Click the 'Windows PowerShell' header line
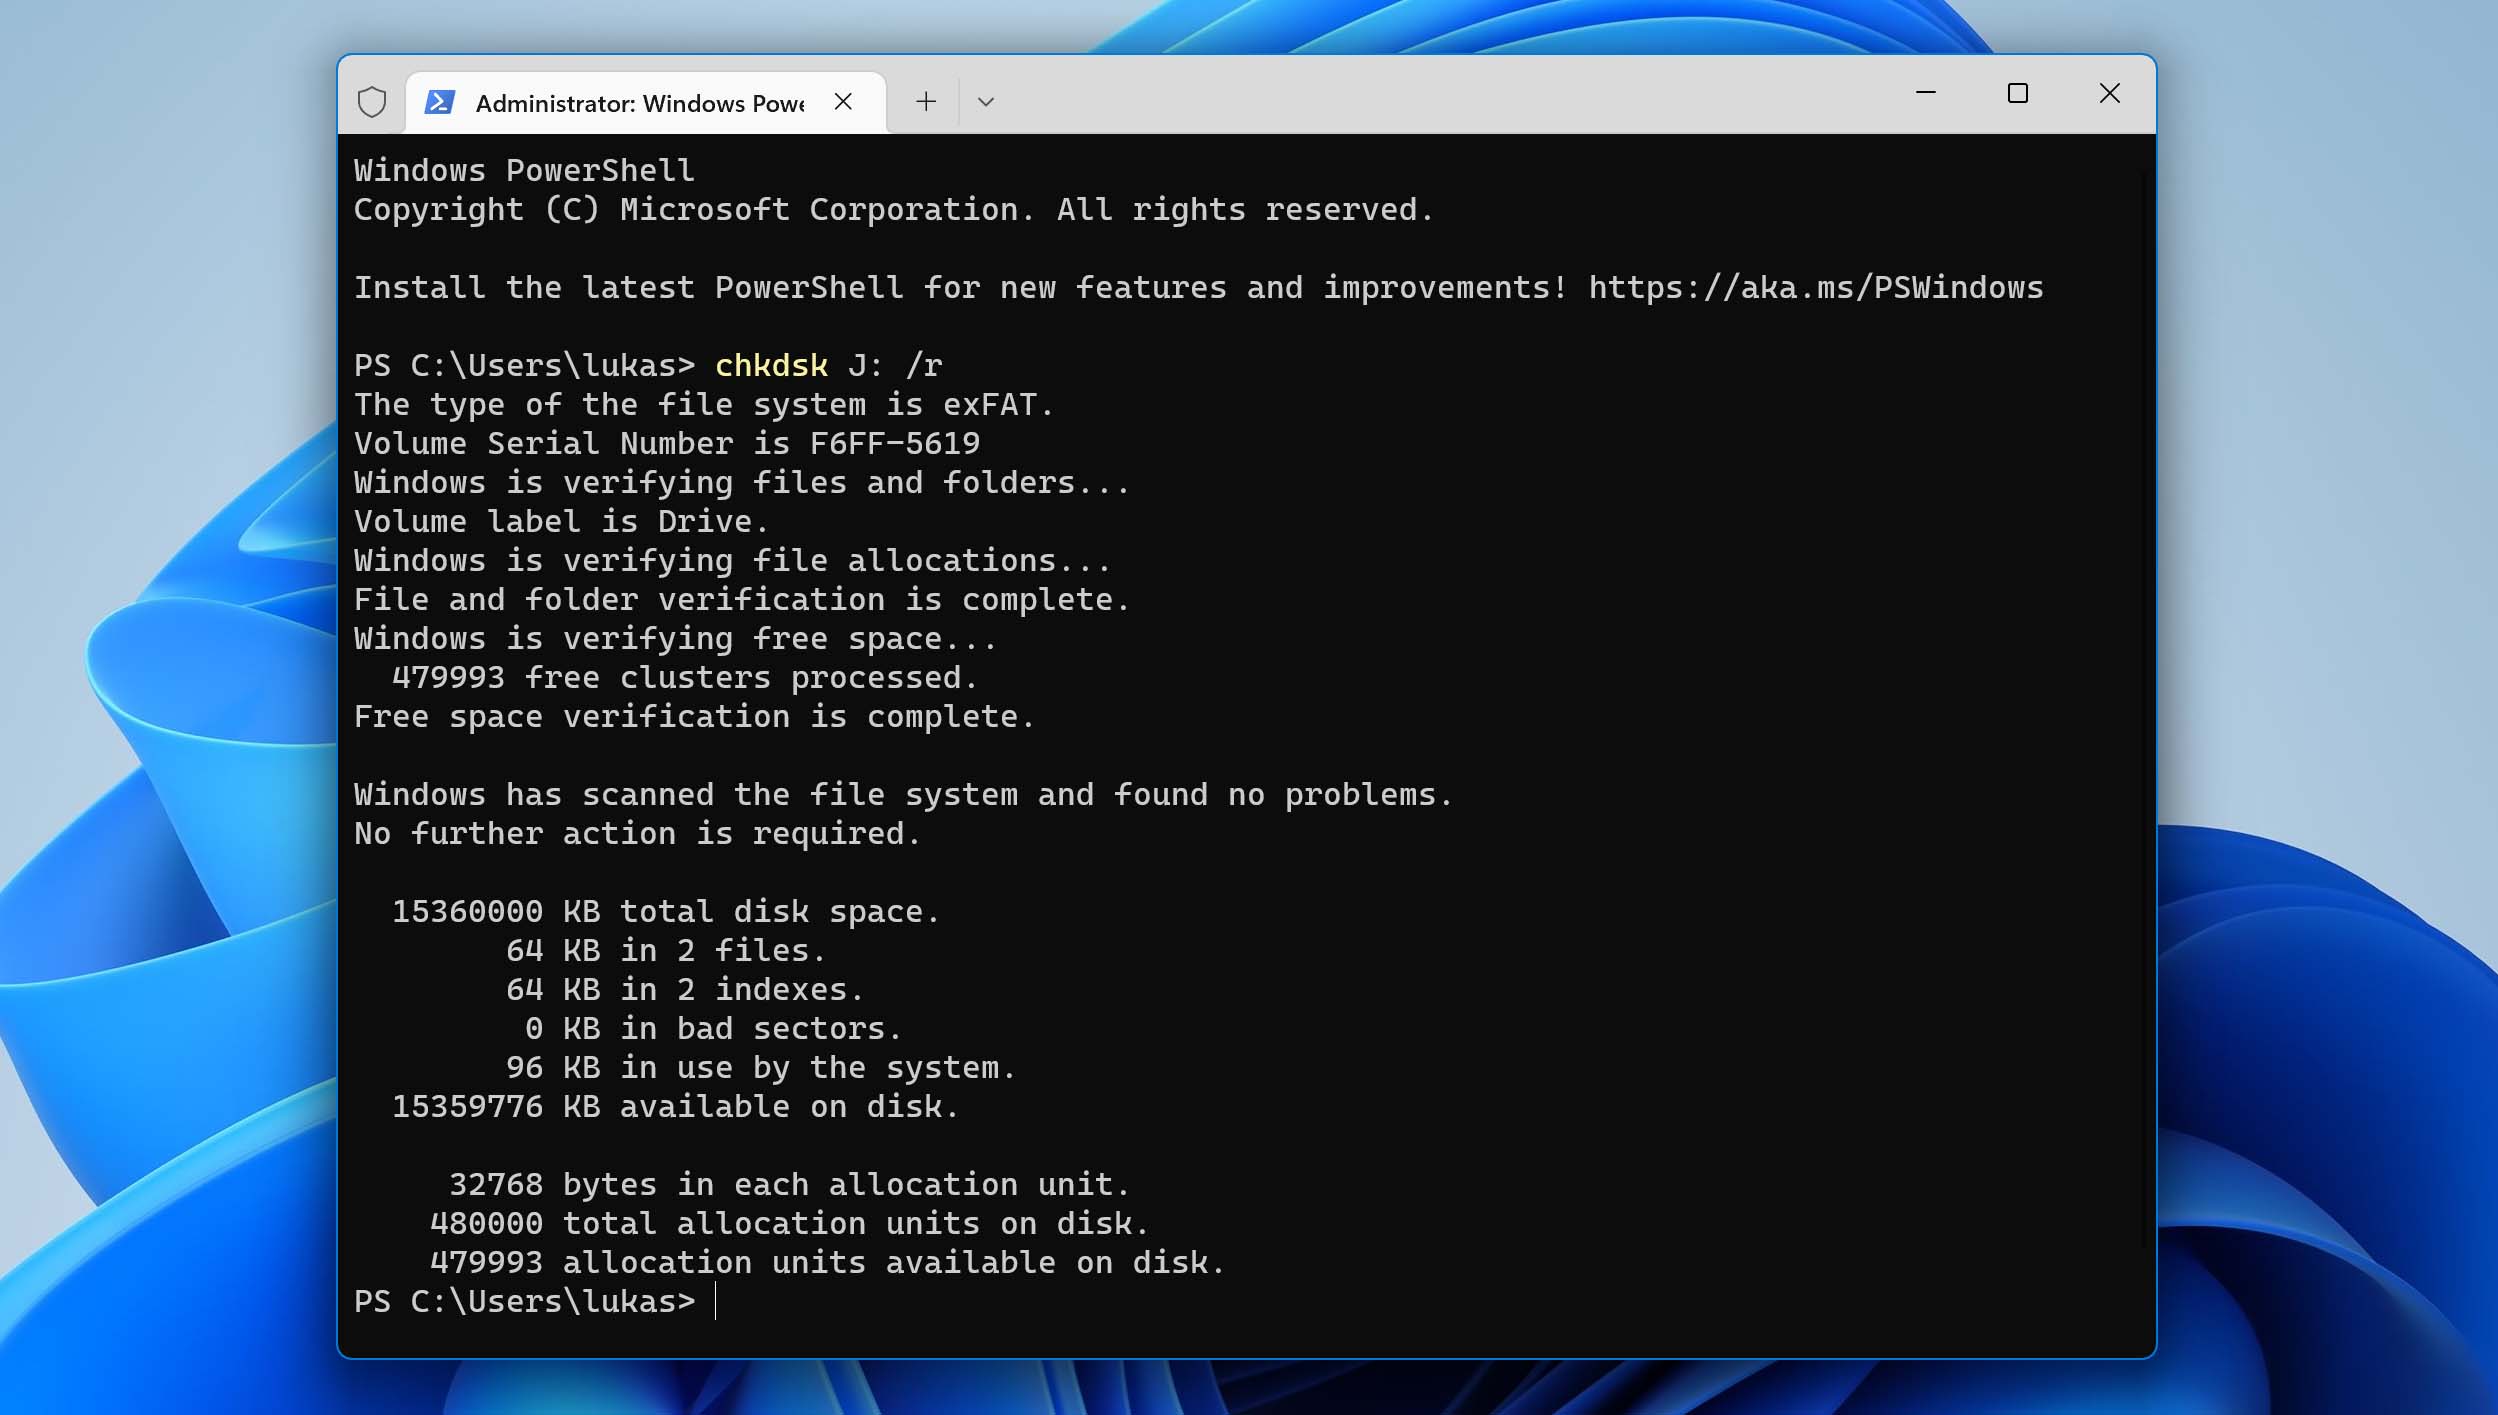 [x=523, y=171]
